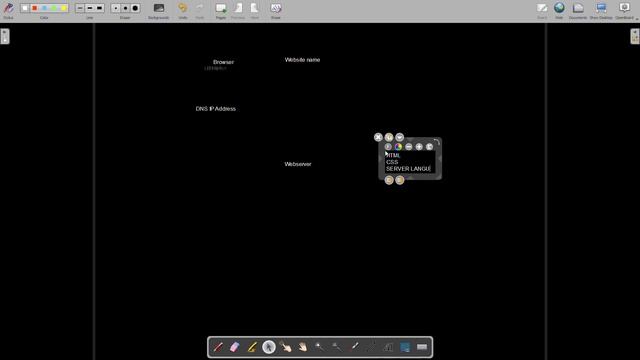Select the Website name text item

[302, 60]
